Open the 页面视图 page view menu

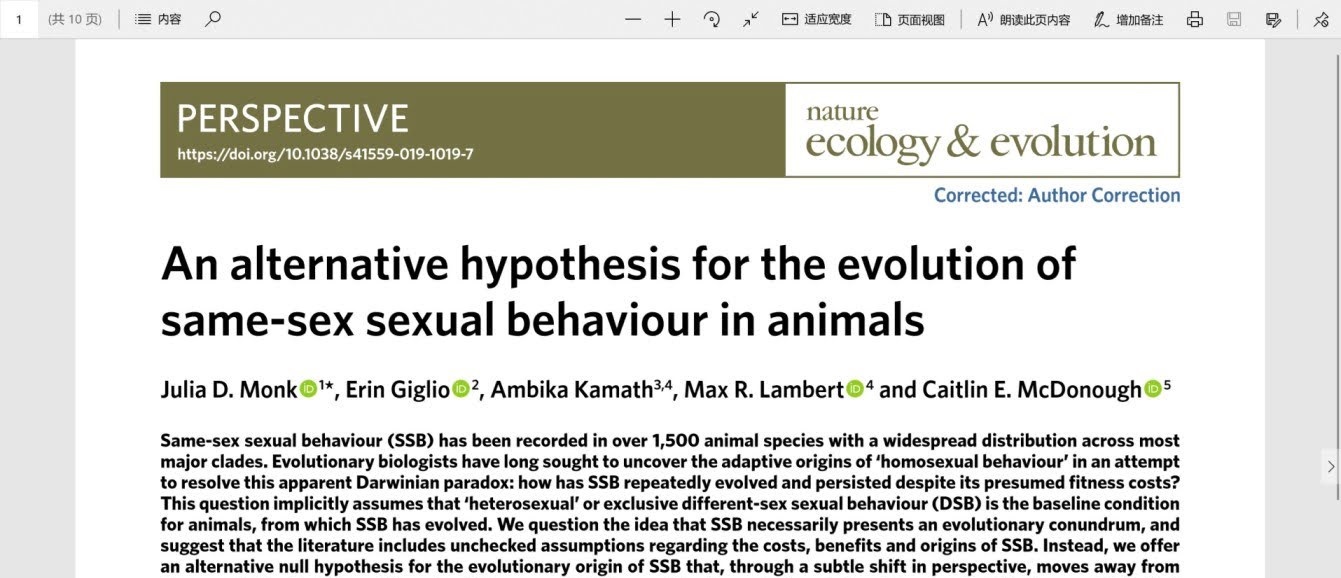[909, 19]
